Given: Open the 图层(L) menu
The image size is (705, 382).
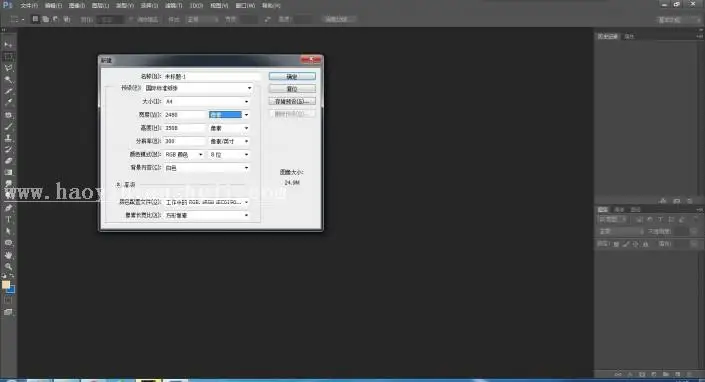Looking at the screenshot, I should pos(100,5).
